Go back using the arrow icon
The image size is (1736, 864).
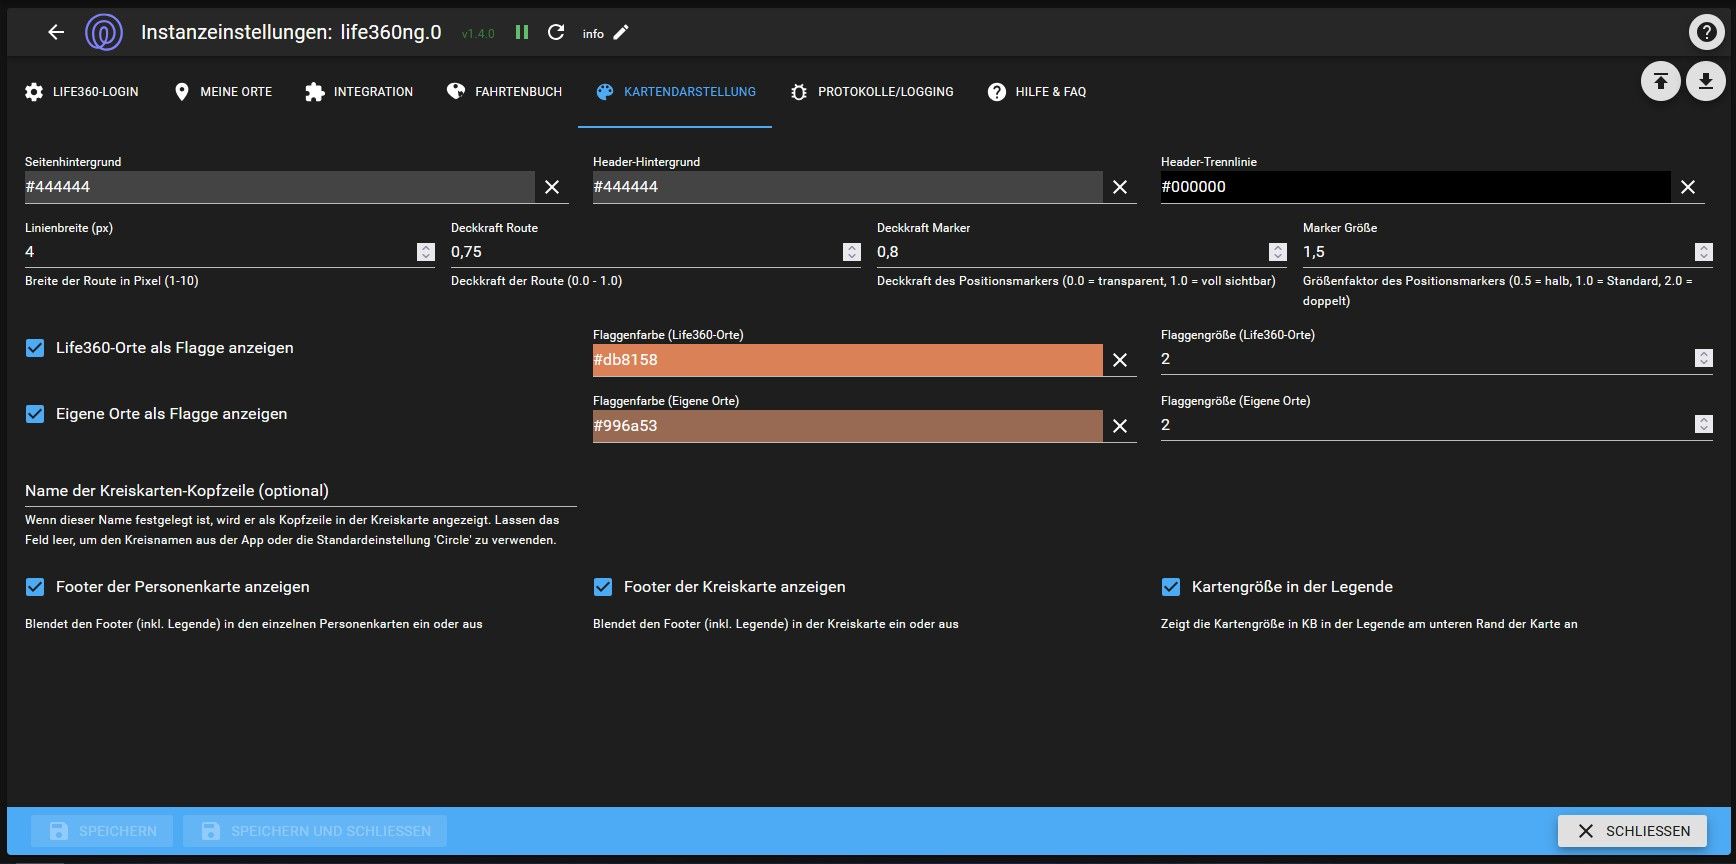pyautogui.click(x=56, y=32)
